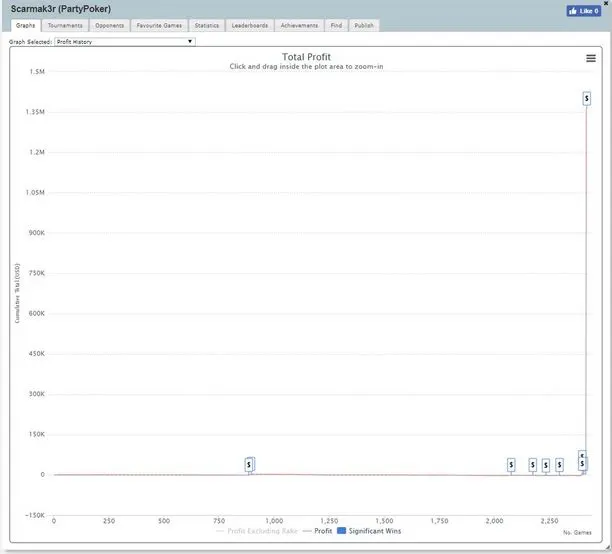
Task: Open the chart hamburger context menu
Action: tap(591, 58)
